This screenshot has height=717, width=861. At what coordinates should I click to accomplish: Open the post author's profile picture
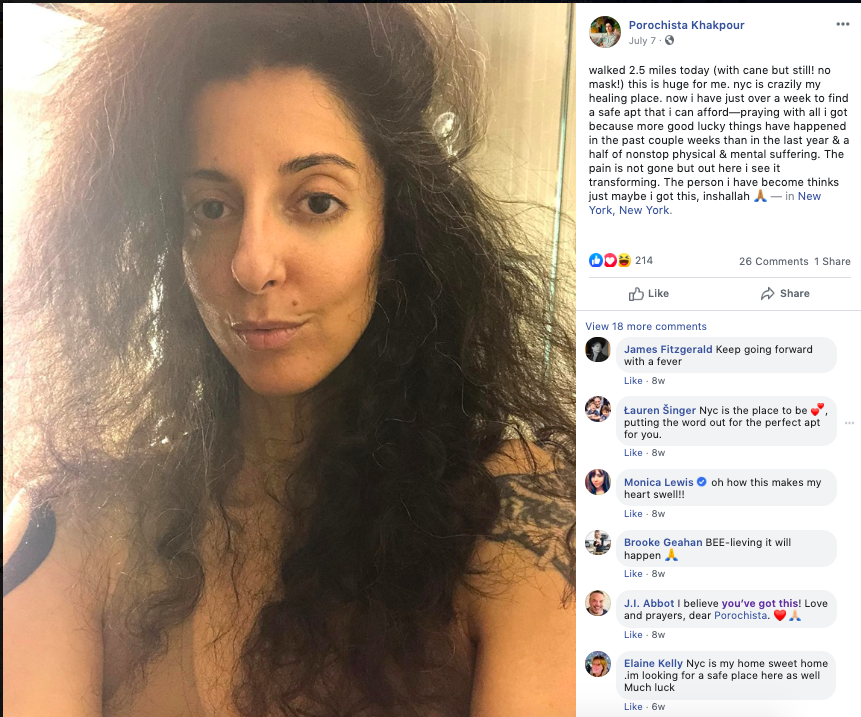click(605, 31)
